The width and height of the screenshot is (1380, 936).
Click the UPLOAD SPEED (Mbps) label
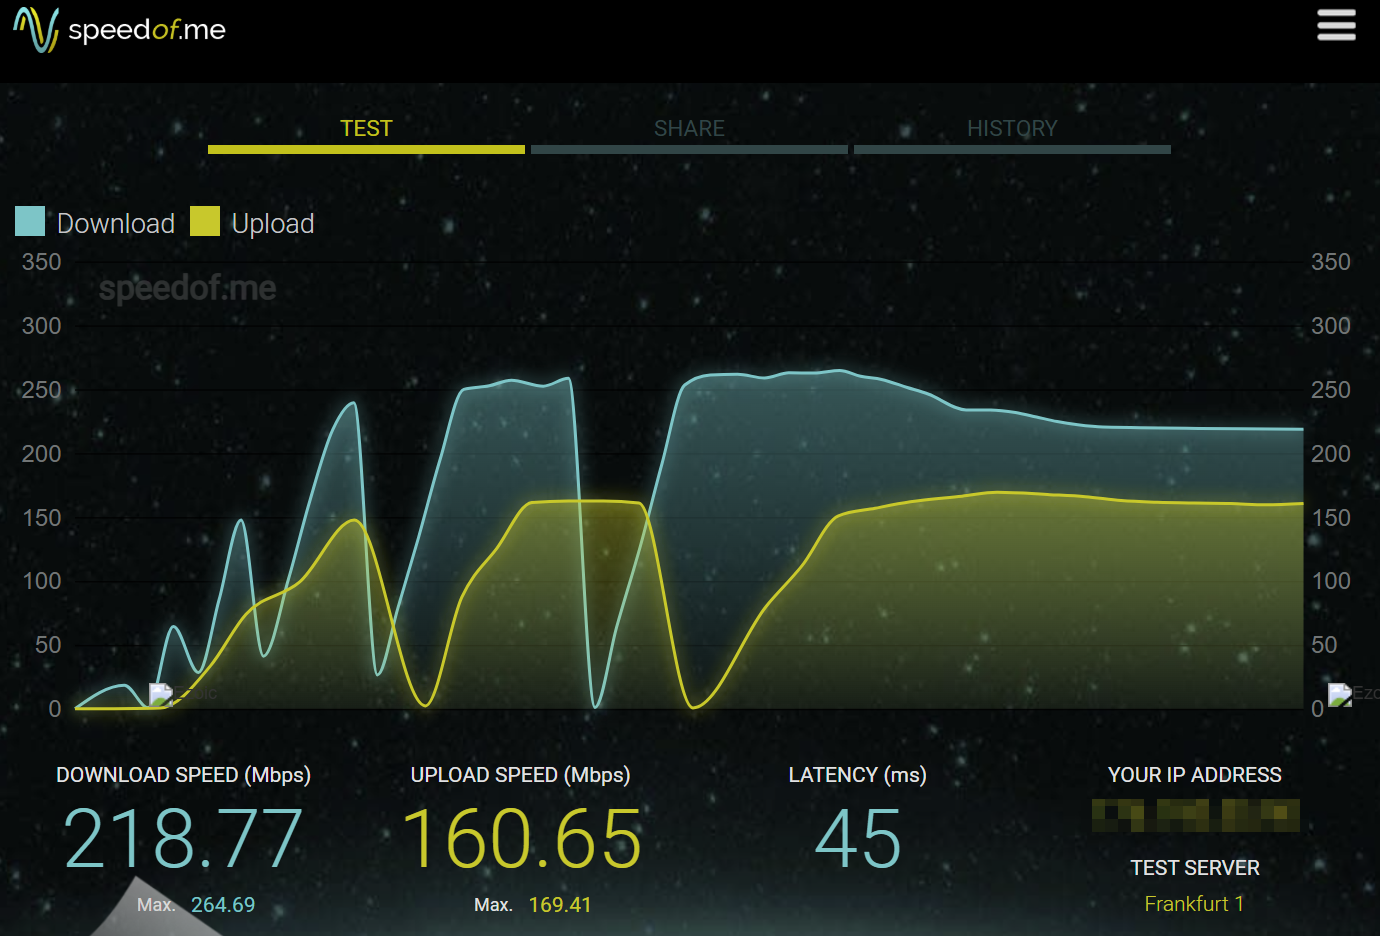pos(521,775)
